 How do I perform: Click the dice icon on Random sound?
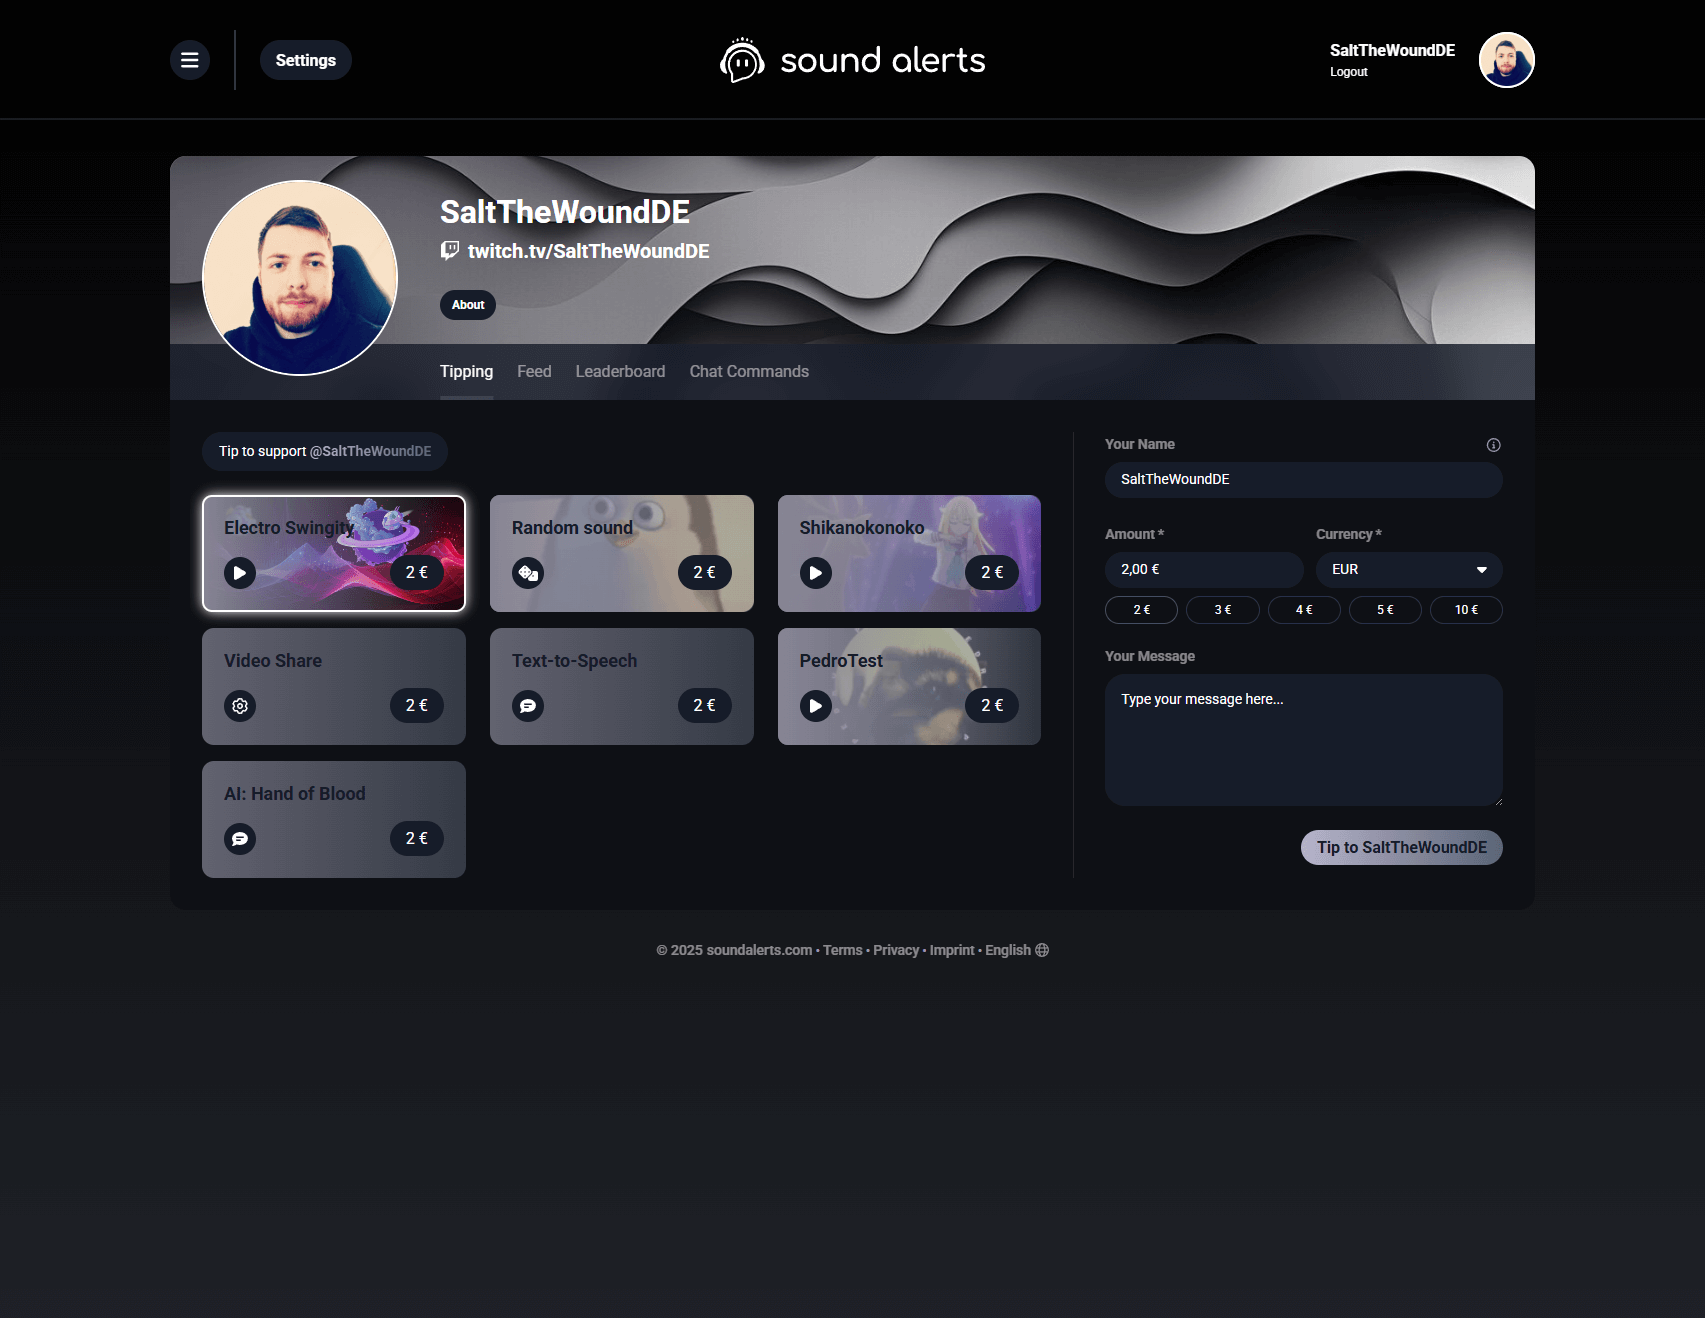pos(528,573)
